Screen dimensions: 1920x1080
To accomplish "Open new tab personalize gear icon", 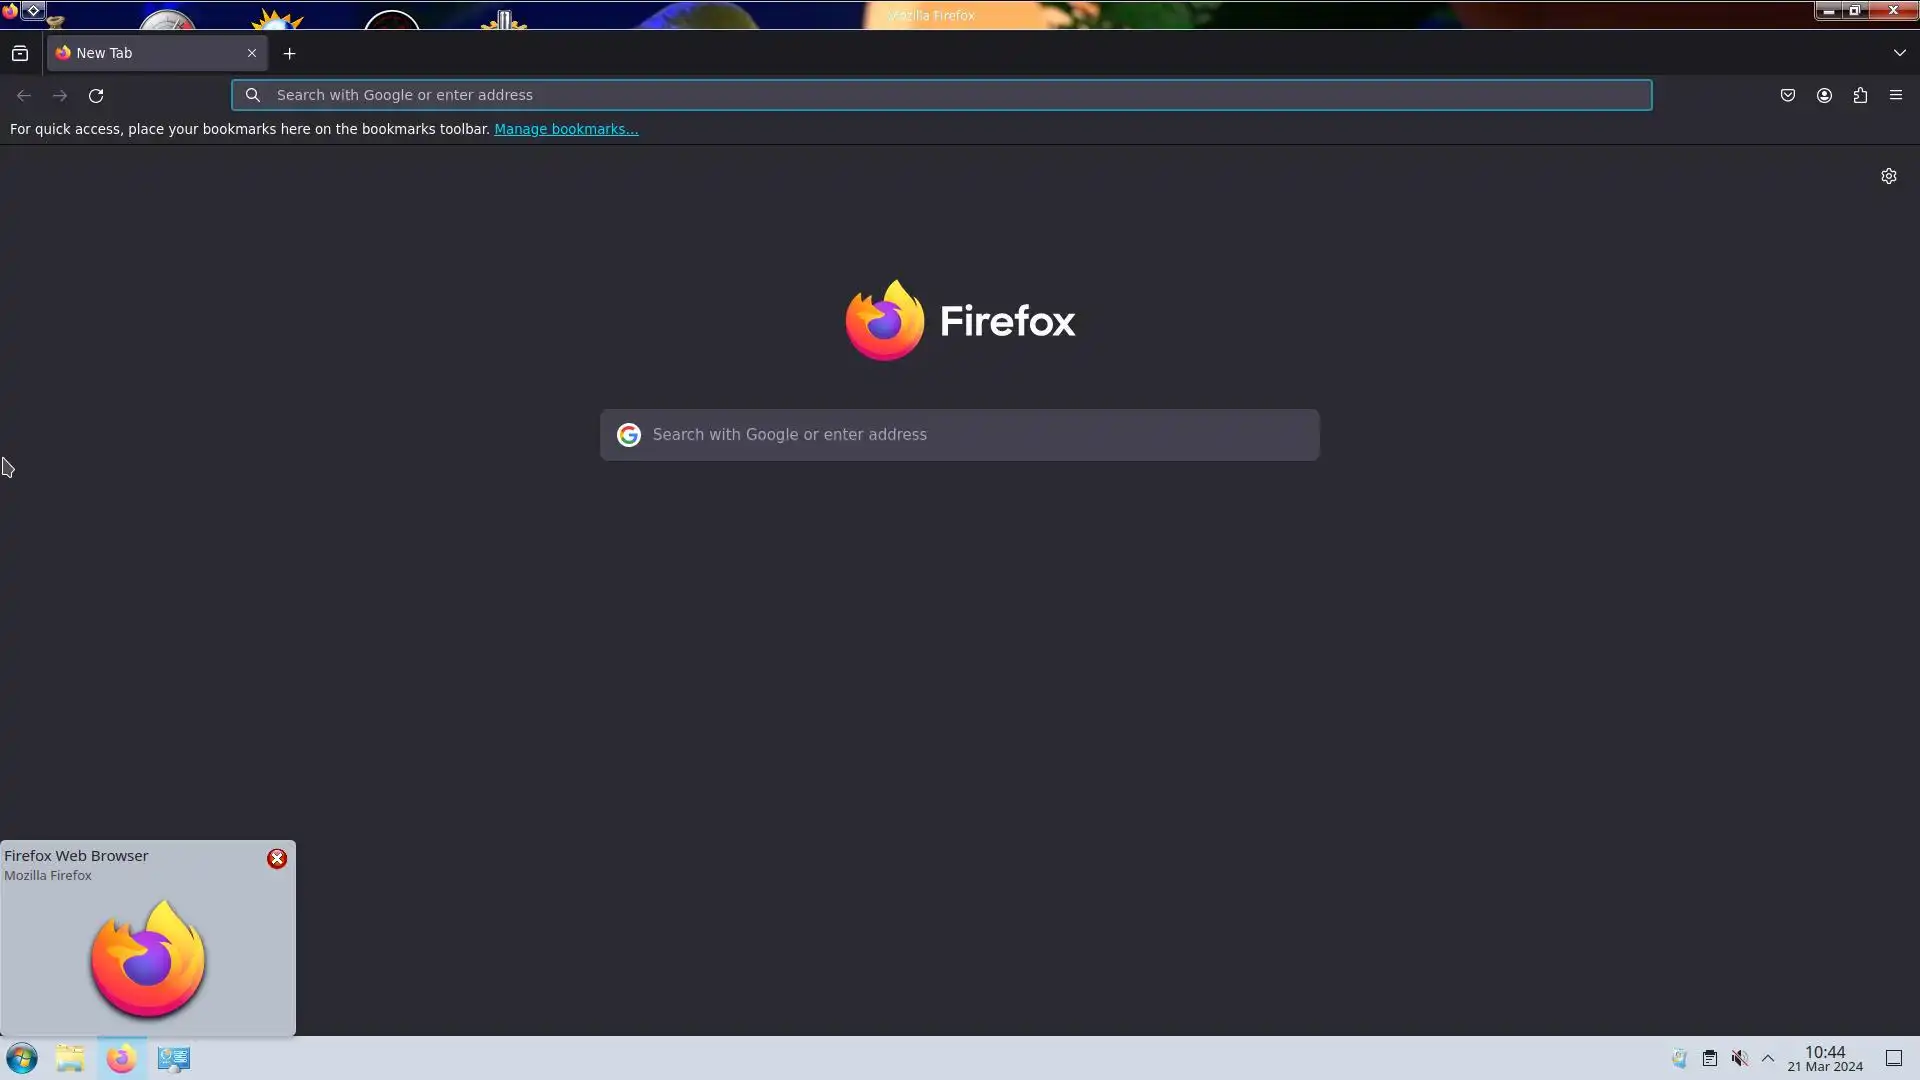I will [1889, 176].
